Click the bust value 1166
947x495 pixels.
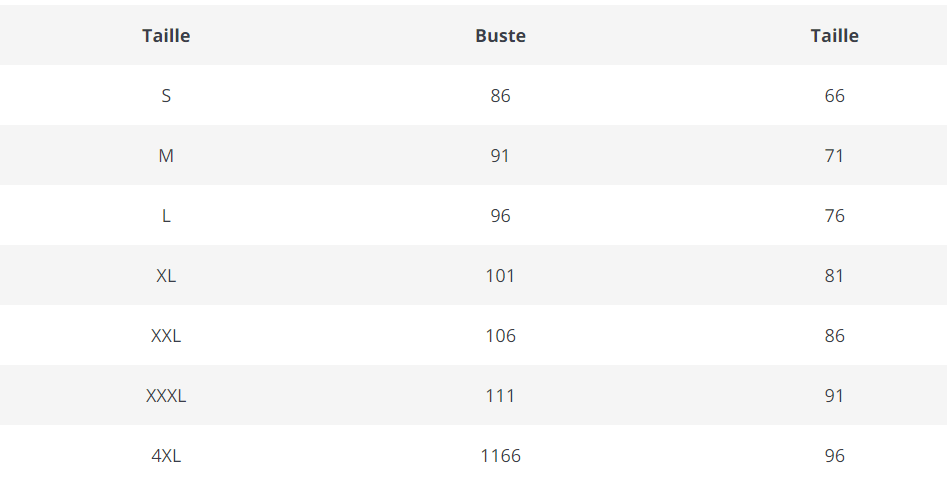(500, 456)
